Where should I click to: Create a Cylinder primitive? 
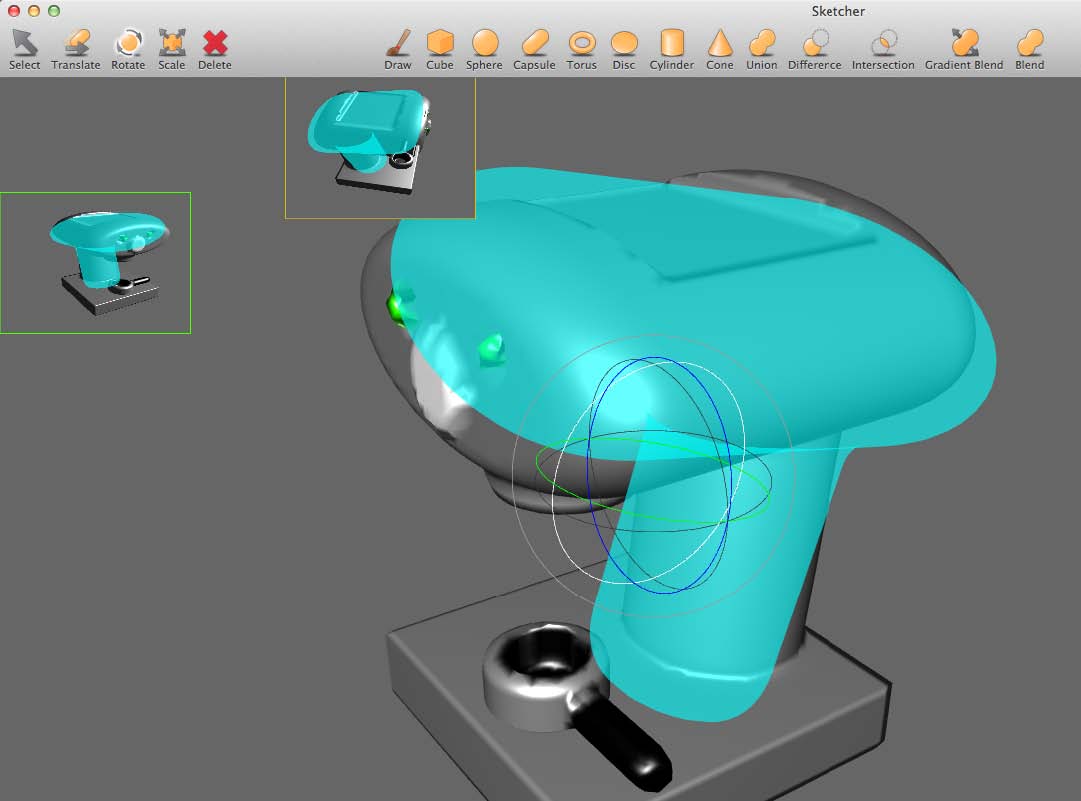pyautogui.click(x=671, y=50)
